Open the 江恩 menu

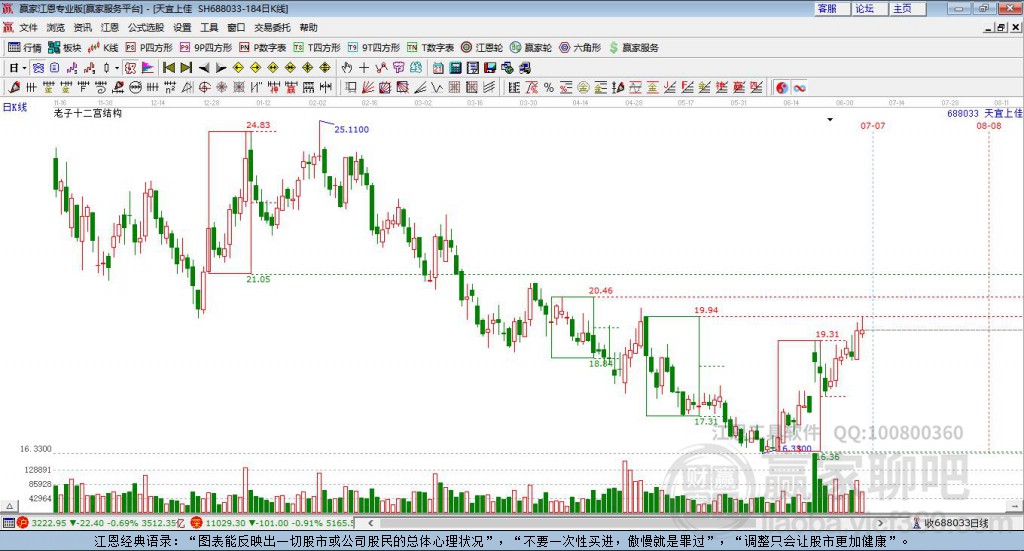[x=110, y=27]
